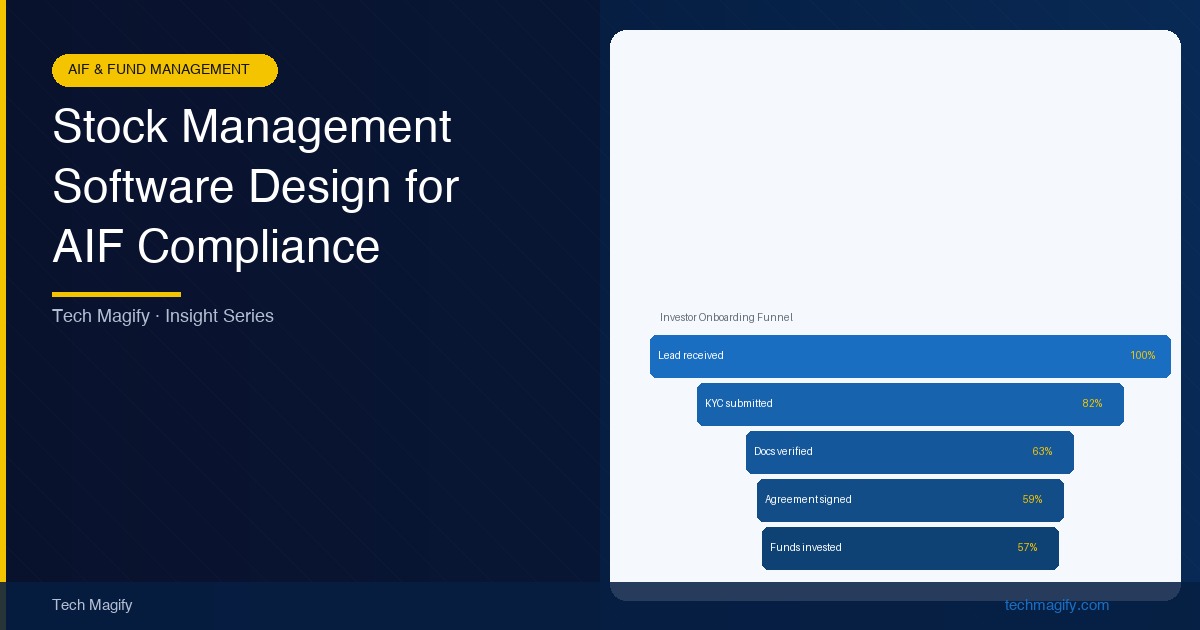
Task: Select the KYC submitted funnel bar
Action: 909,404
